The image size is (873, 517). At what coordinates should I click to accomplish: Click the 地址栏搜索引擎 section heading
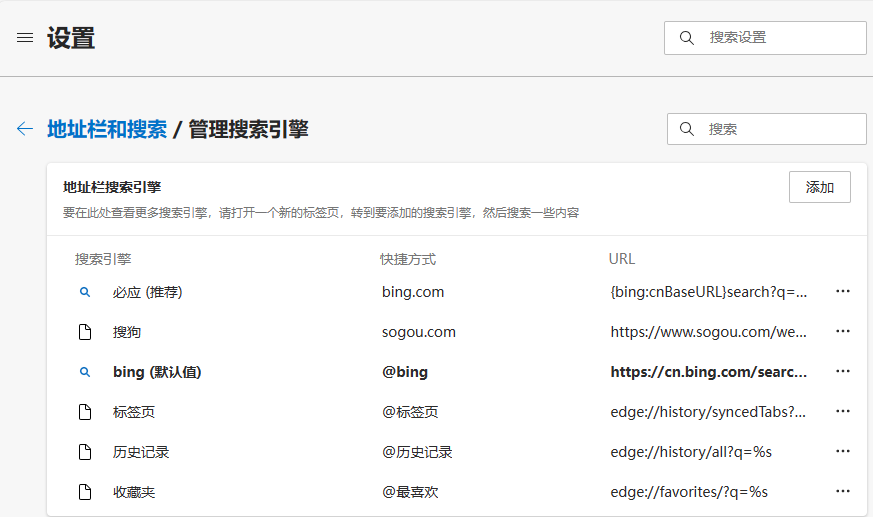point(112,188)
